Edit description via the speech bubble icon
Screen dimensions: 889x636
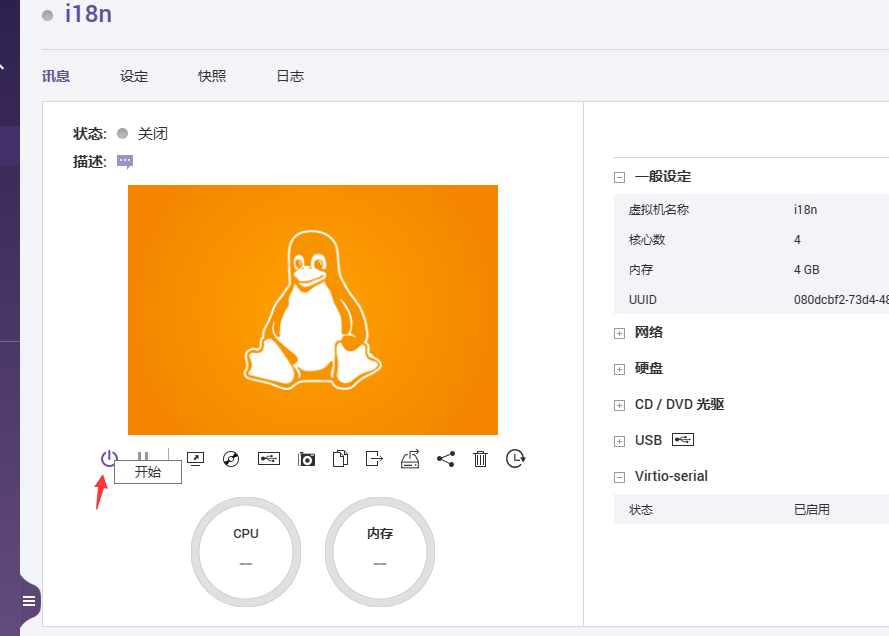click(x=125, y=162)
